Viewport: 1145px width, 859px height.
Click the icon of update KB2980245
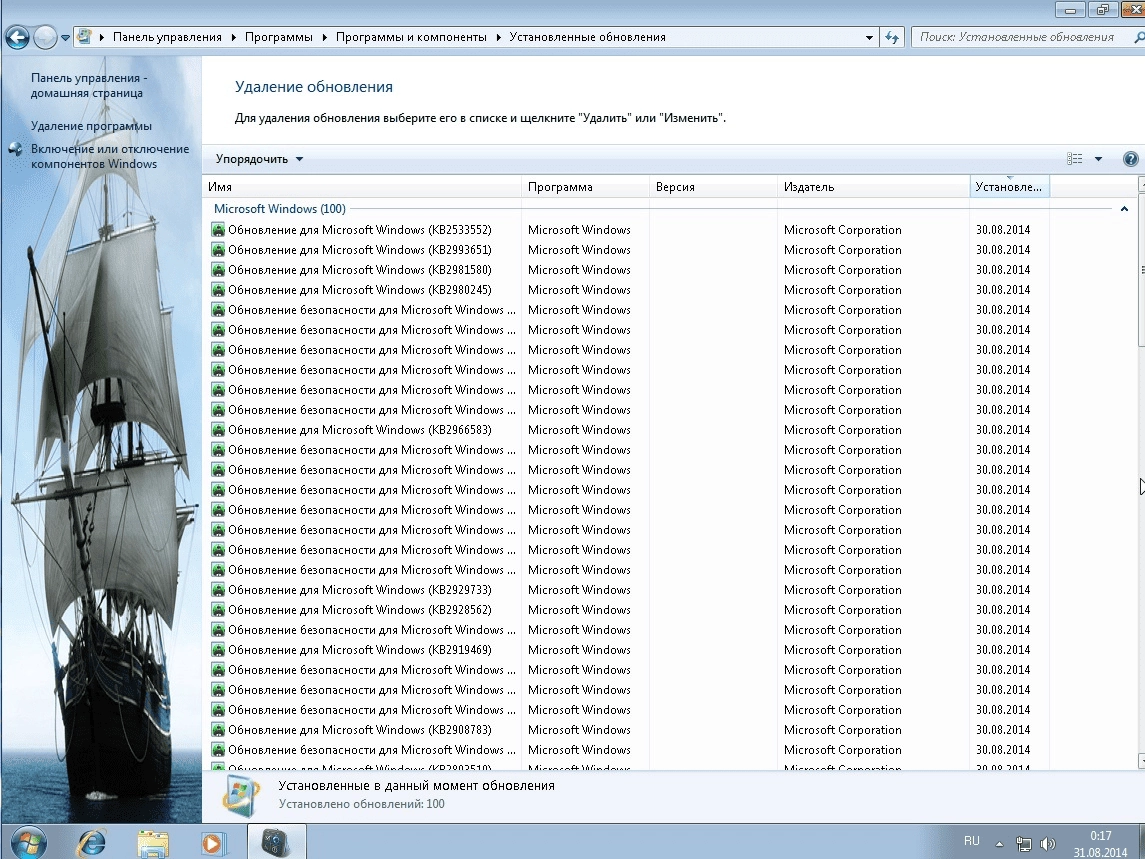[218, 290]
